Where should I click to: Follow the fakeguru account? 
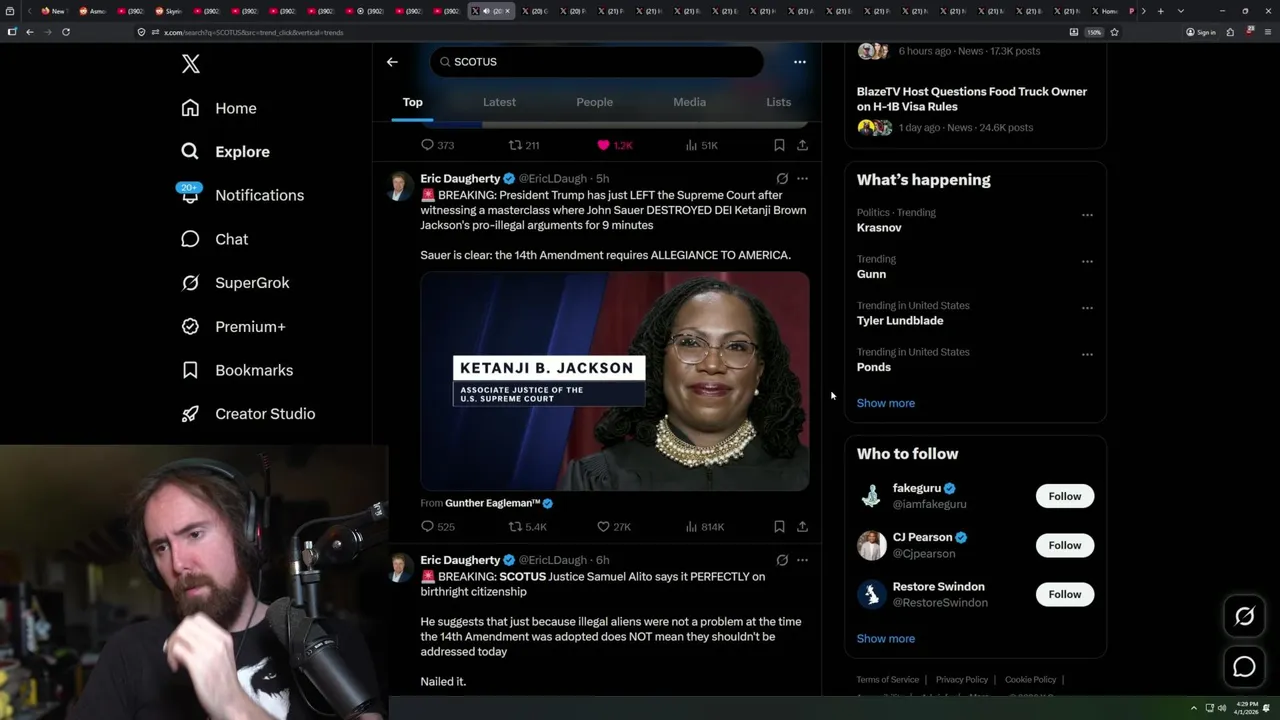1065,496
